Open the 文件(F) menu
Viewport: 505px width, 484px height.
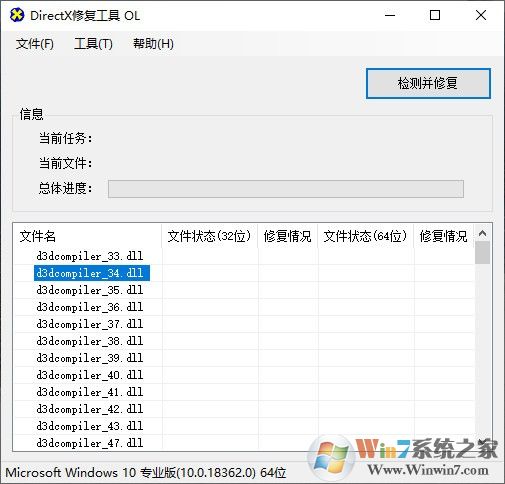35,44
